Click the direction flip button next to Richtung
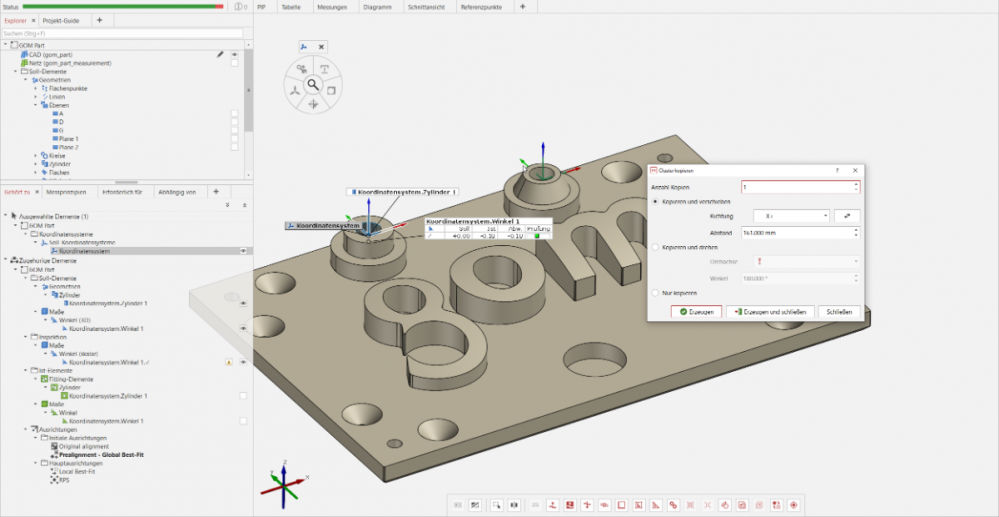 point(847,215)
